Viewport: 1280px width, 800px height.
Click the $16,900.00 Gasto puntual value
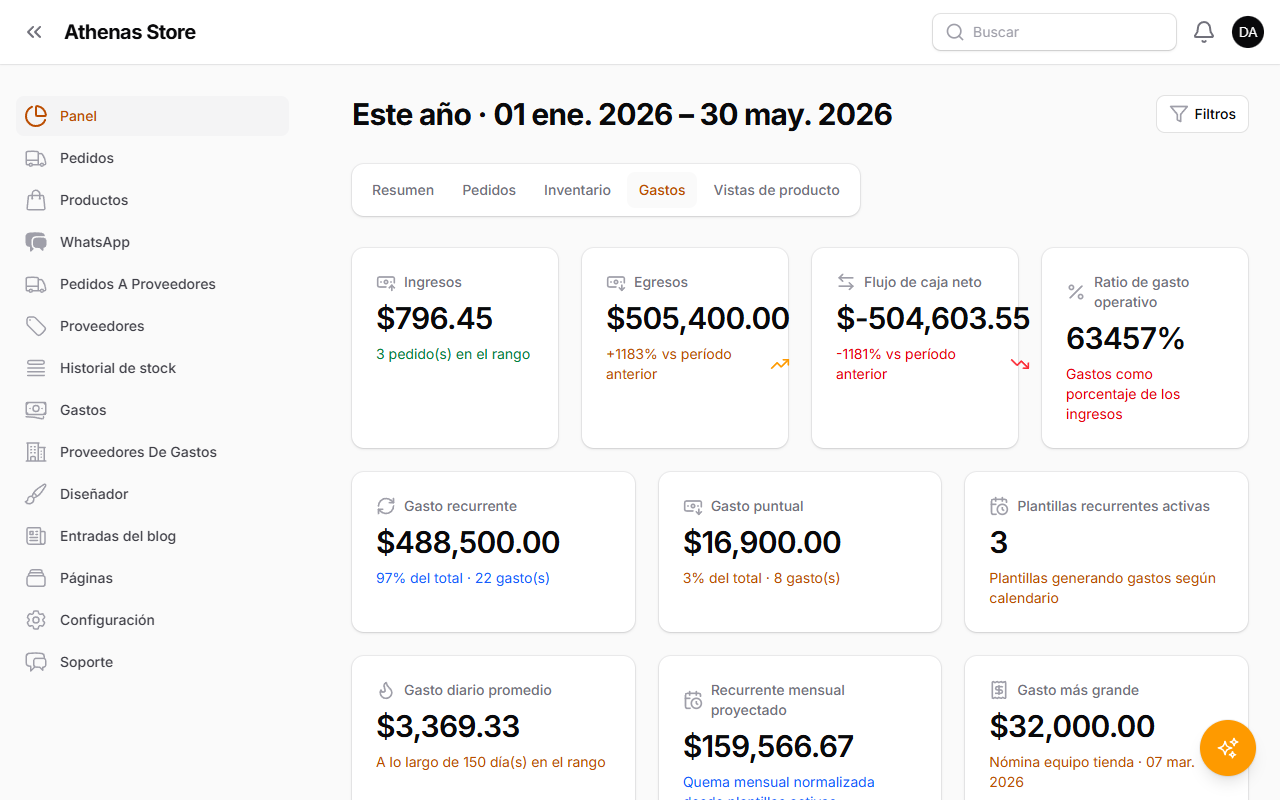(x=762, y=542)
